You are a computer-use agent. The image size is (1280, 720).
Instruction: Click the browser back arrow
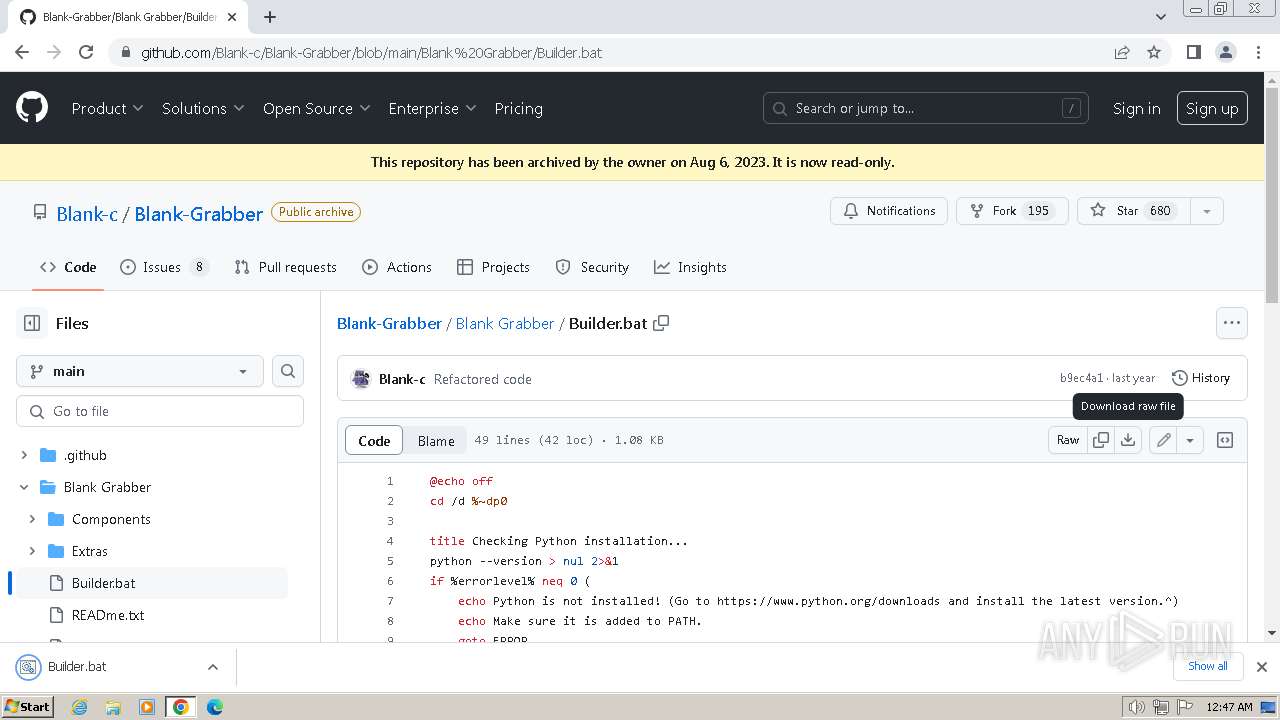coord(22,52)
